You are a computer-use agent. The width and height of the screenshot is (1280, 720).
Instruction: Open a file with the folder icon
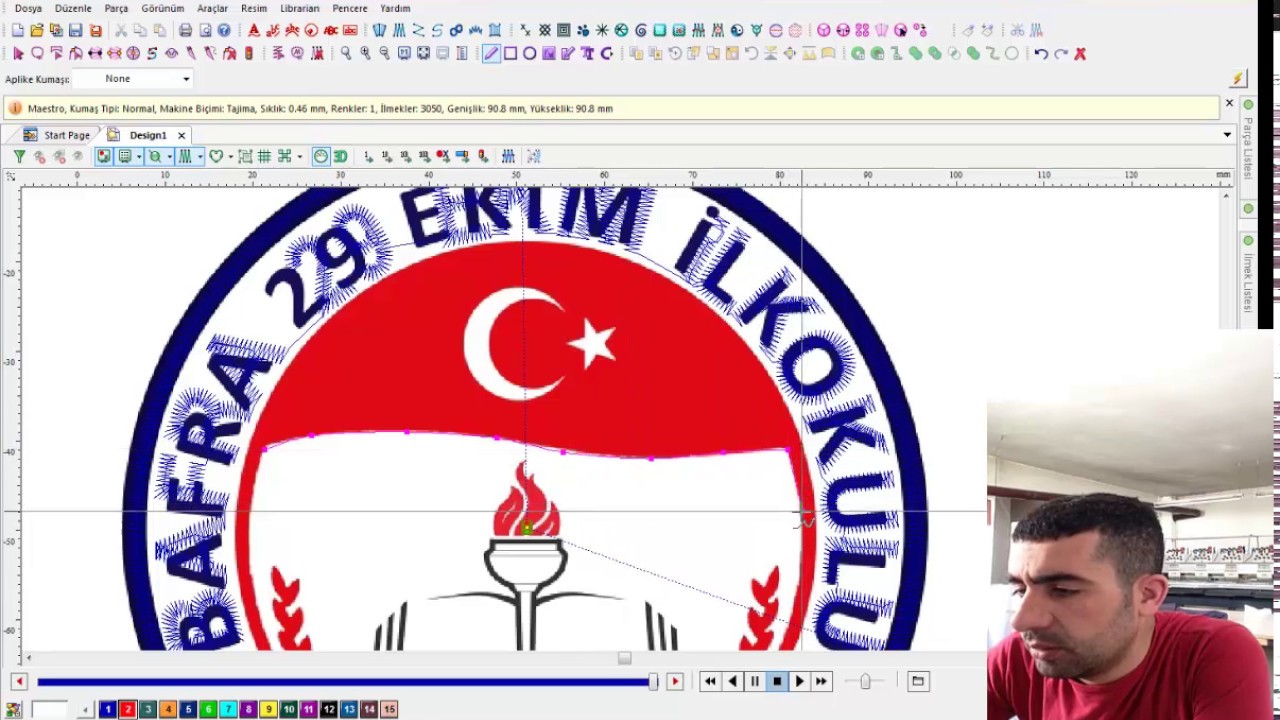point(37,31)
